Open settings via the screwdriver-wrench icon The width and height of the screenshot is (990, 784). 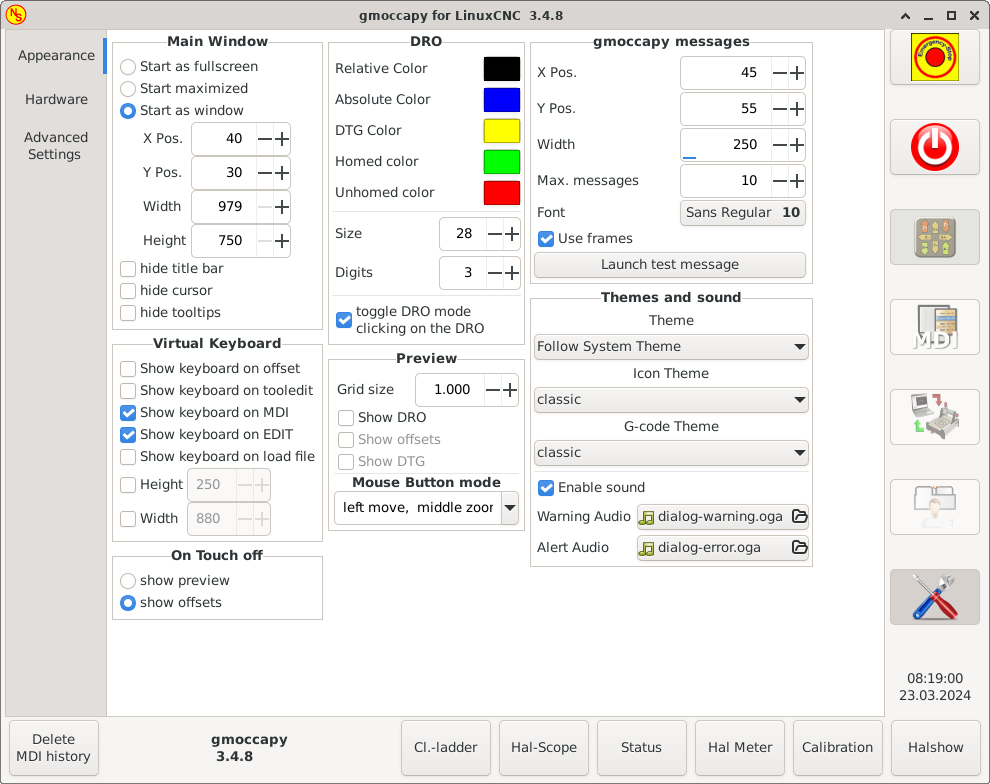(935, 597)
